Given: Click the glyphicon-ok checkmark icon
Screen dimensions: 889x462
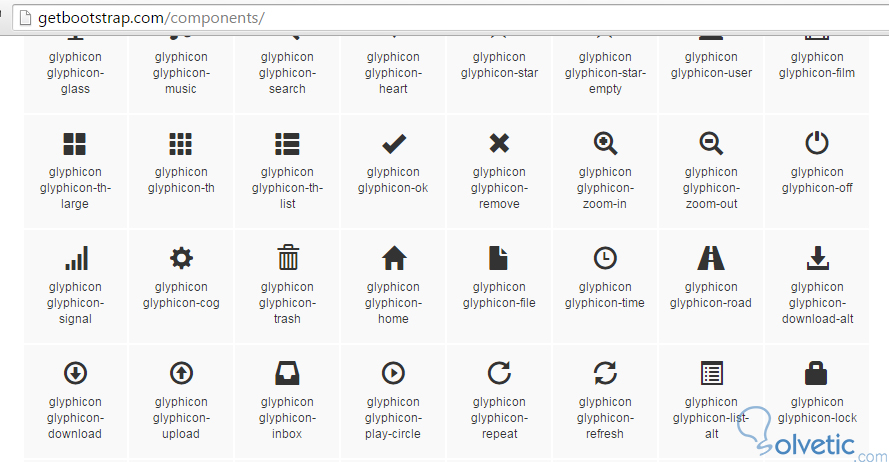Looking at the screenshot, I should pos(393,144).
